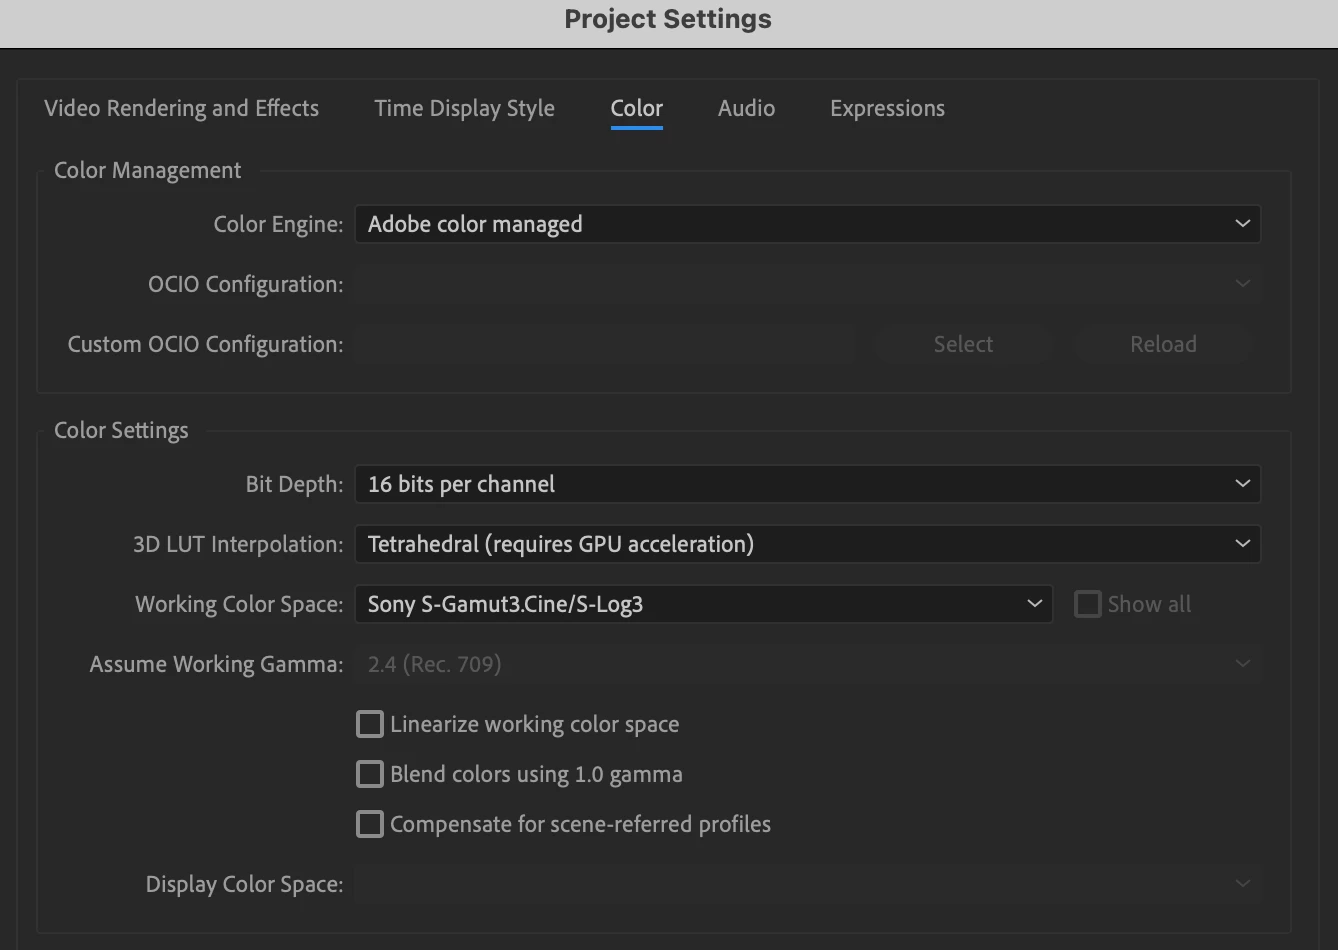Click the Custom OCIO Configuration path field
Screen dimensions: 1338x950
tap(606, 344)
